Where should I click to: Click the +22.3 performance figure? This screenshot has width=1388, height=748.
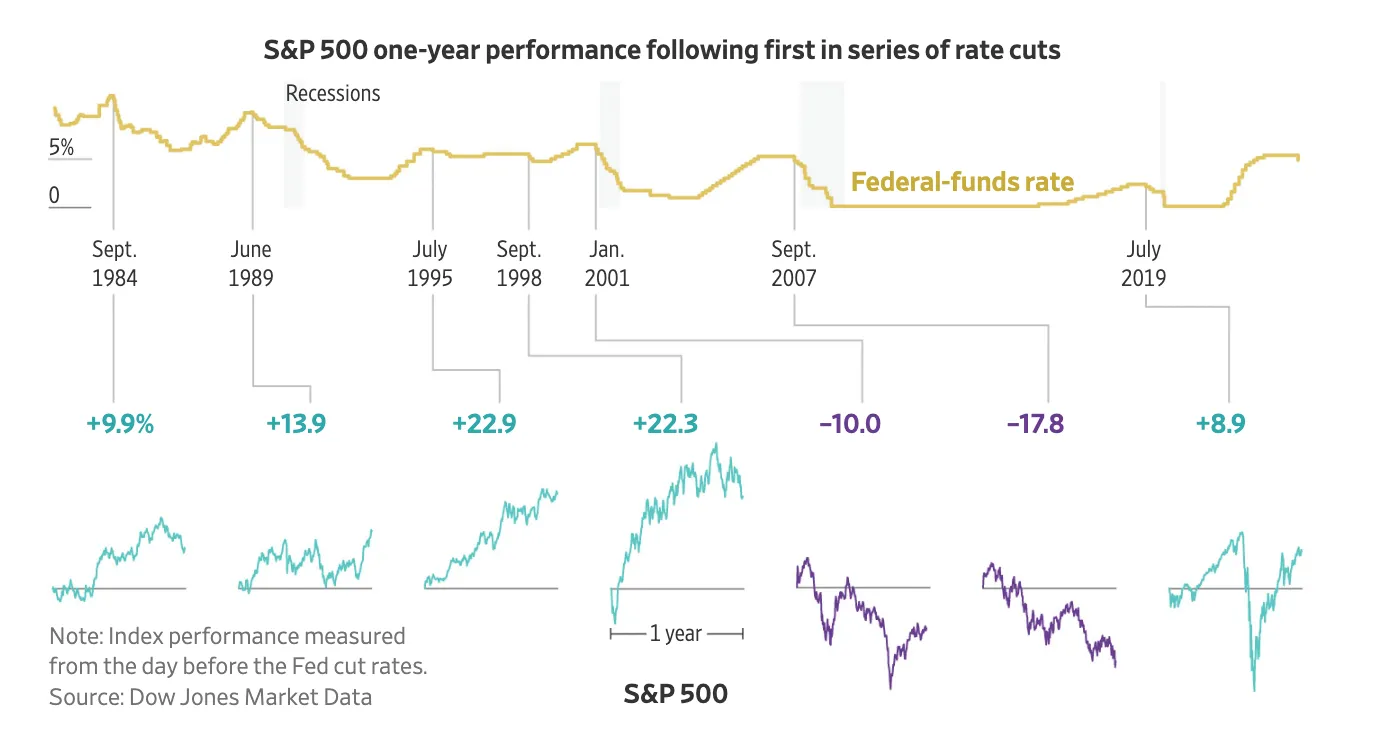point(665,424)
